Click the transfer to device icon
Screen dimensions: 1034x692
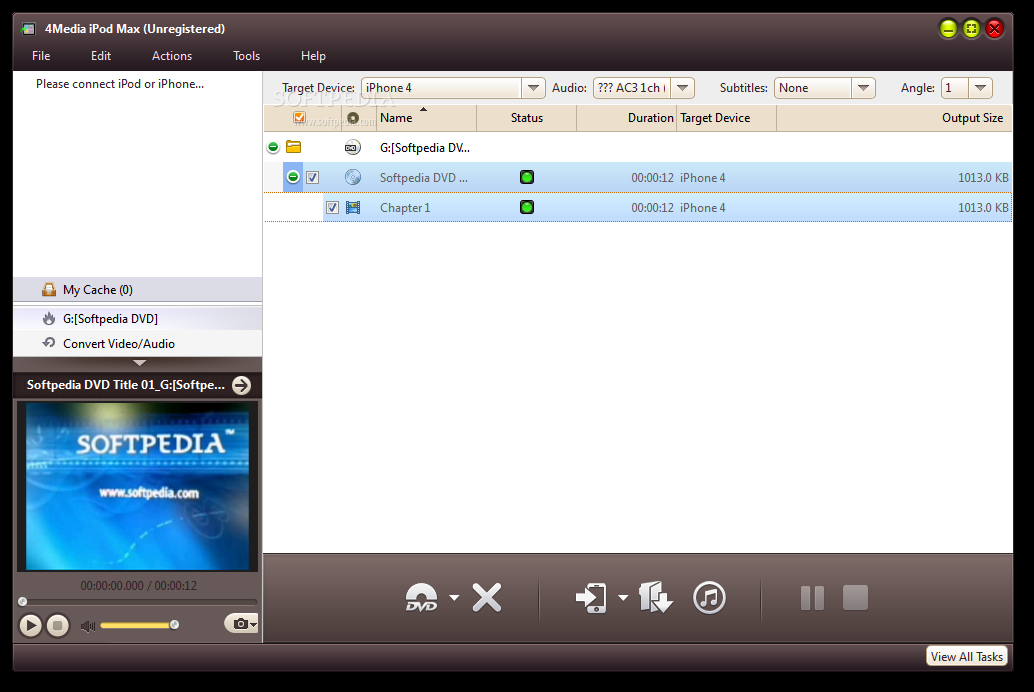tap(591, 598)
